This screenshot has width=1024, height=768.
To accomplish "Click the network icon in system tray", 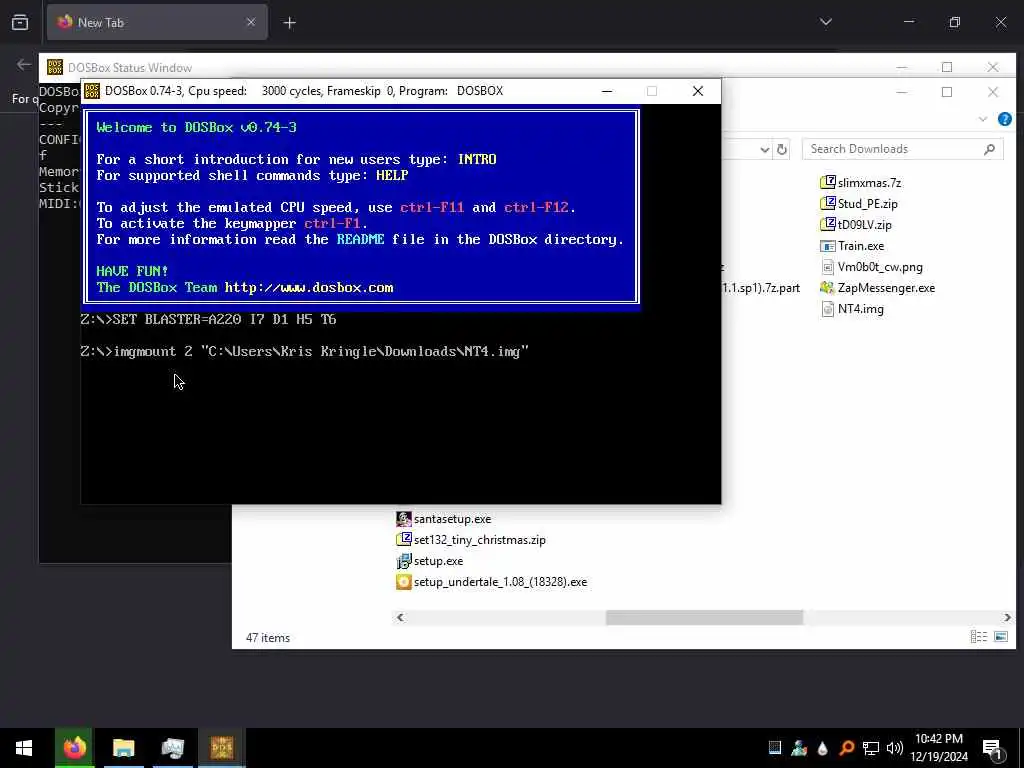I will pyautogui.click(x=871, y=748).
